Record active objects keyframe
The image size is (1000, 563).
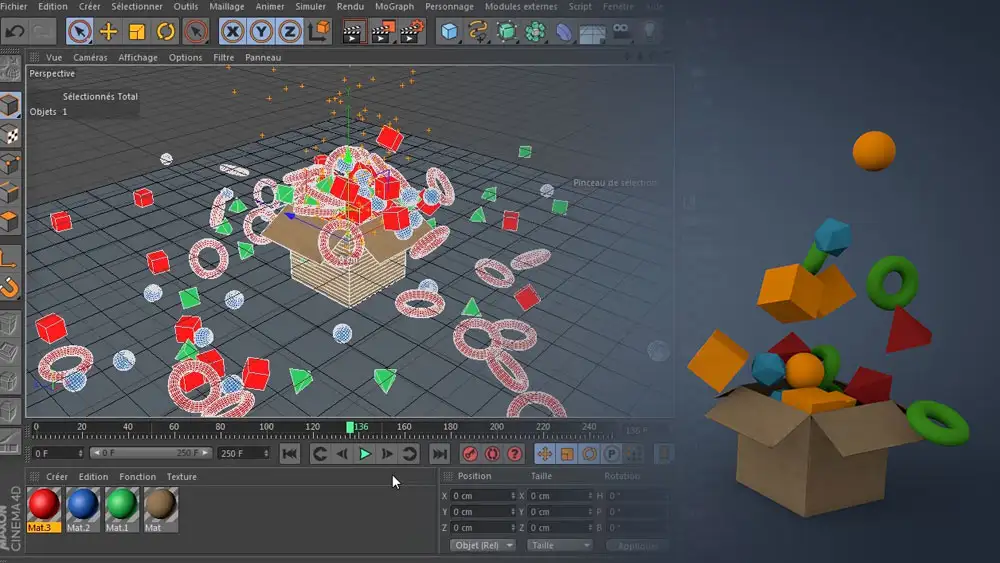(470, 454)
